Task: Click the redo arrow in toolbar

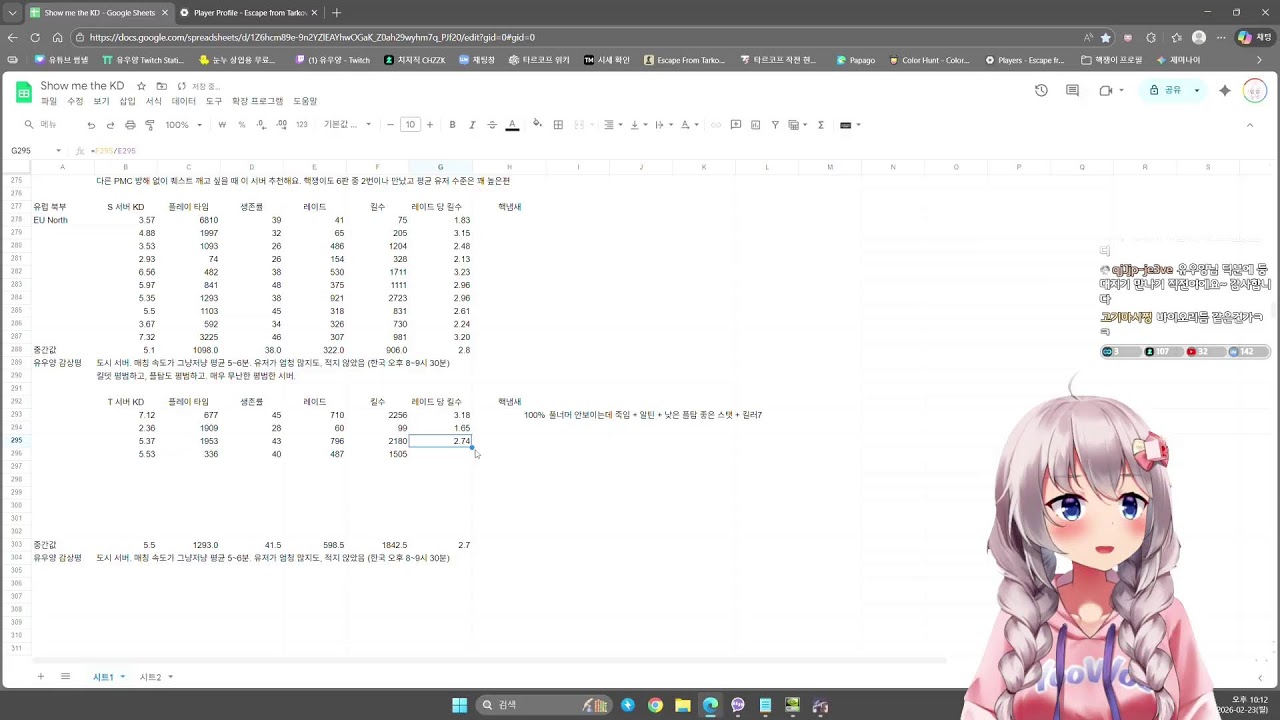Action: (110, 125)
